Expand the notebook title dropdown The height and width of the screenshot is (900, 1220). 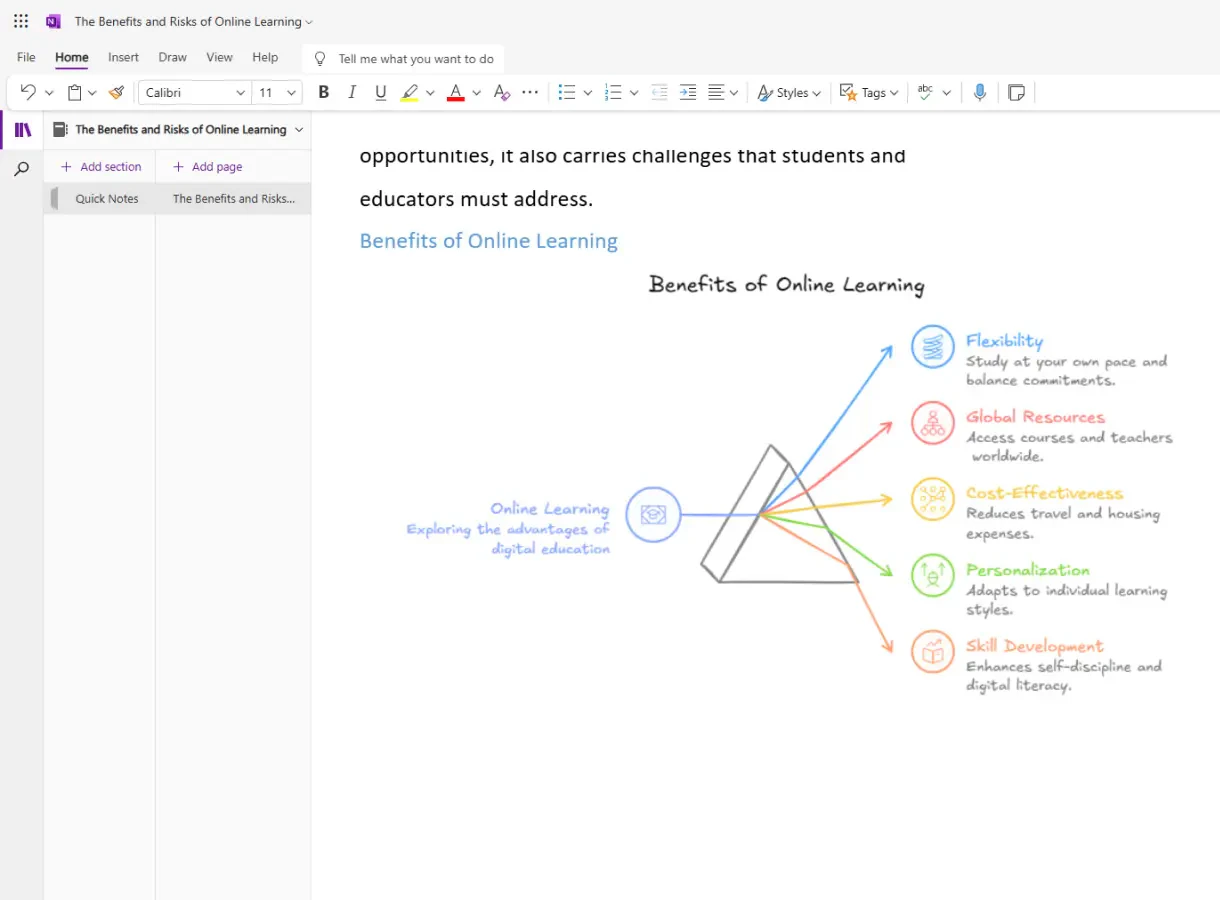297,129
